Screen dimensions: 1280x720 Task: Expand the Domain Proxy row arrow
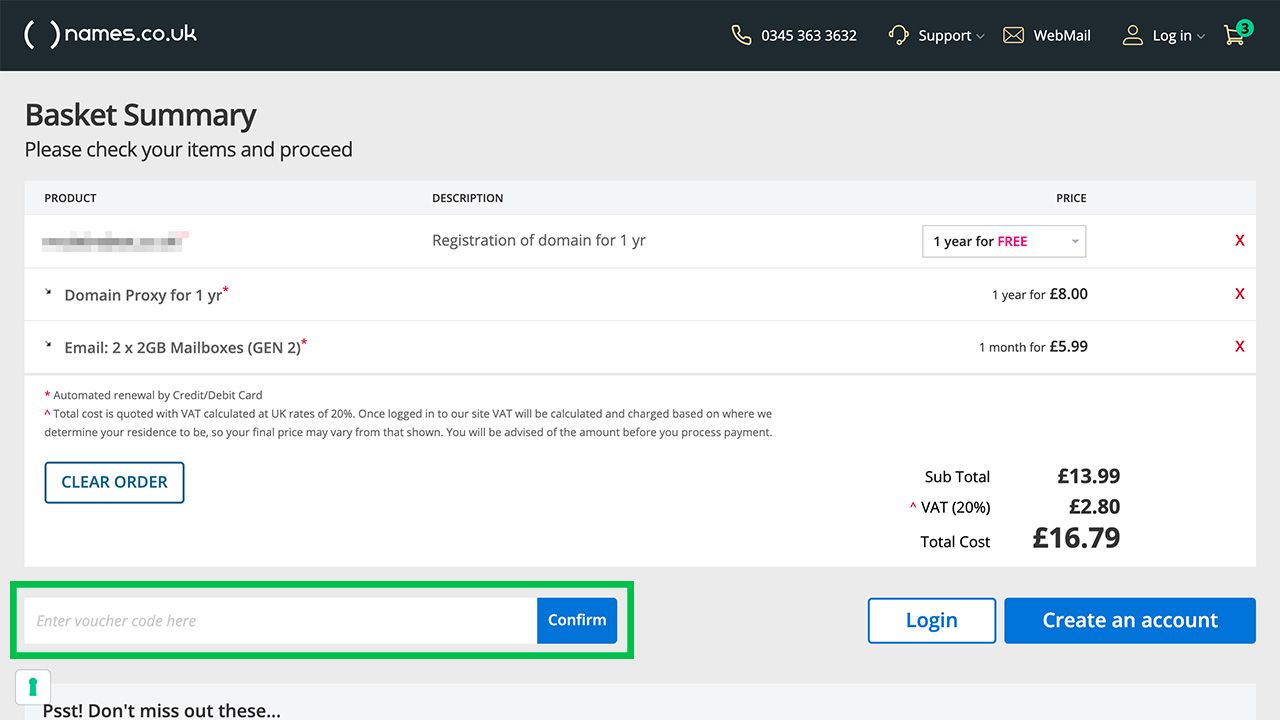pos(49,293)
